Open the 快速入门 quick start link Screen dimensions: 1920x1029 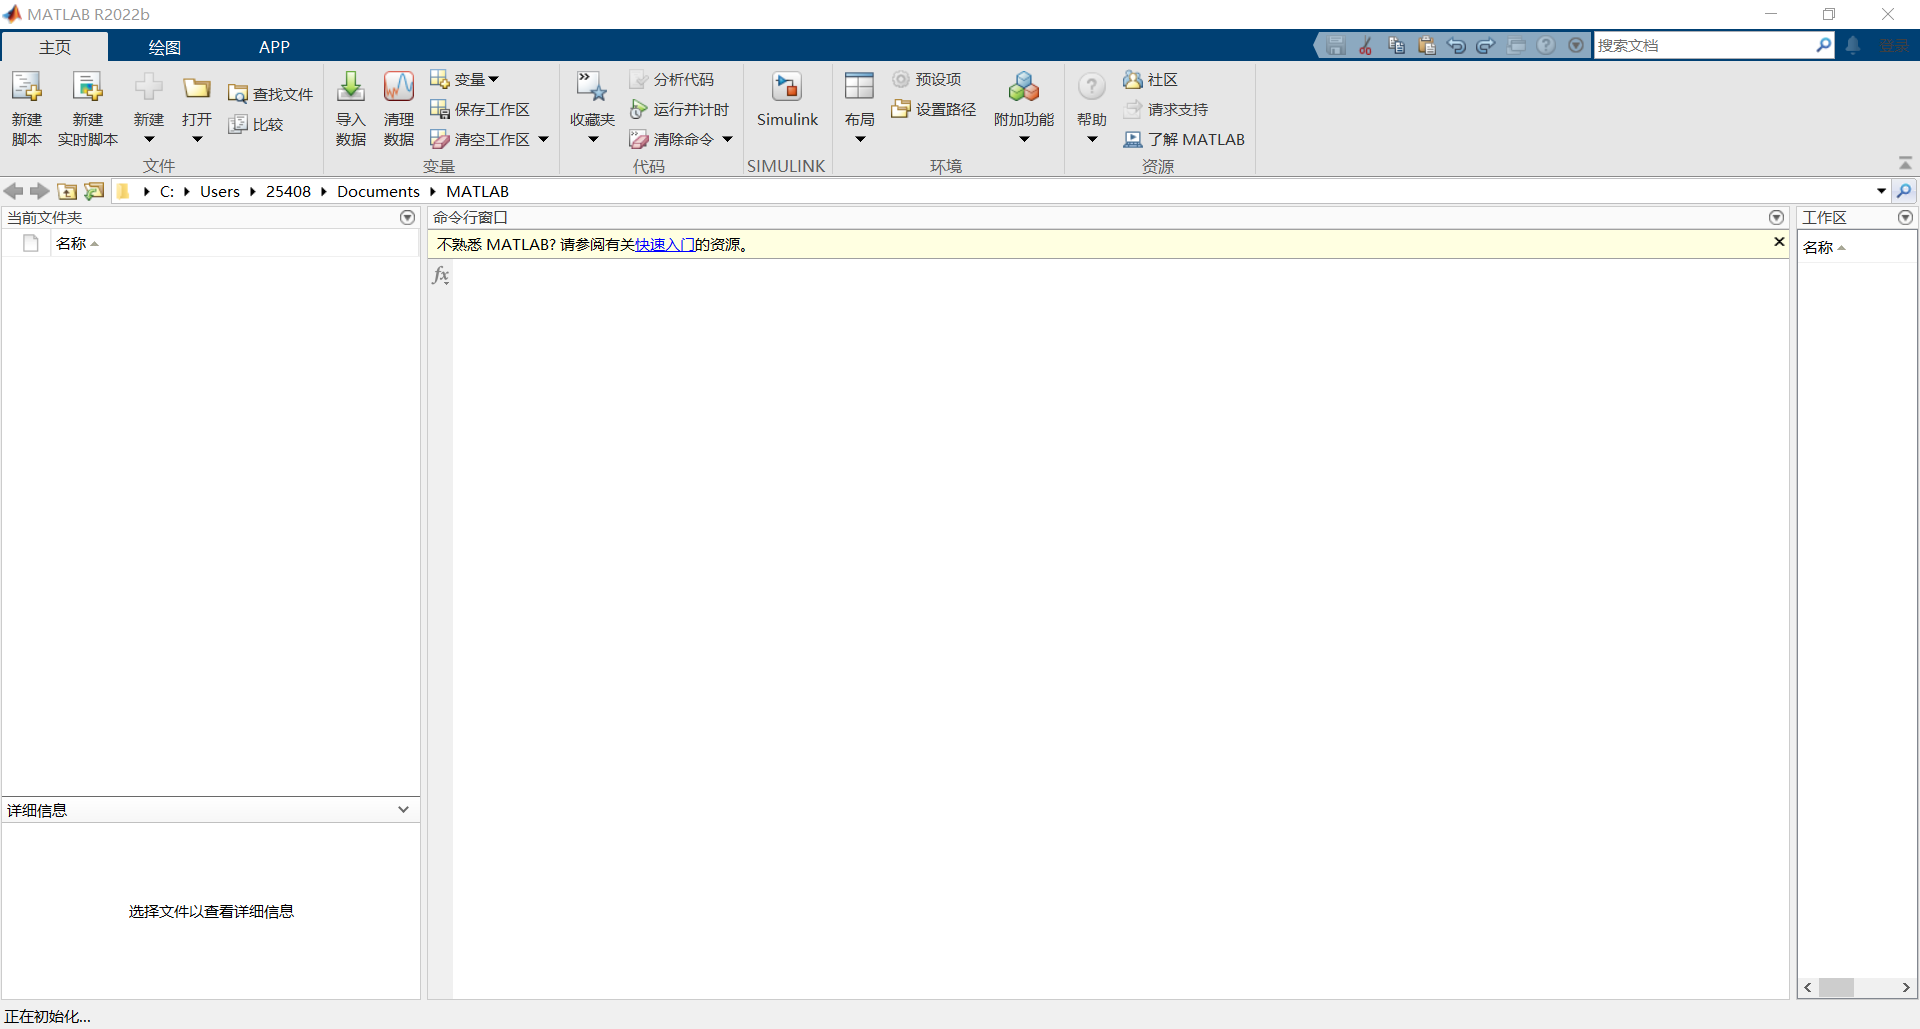pyautogui.click(x=665, y=244)
